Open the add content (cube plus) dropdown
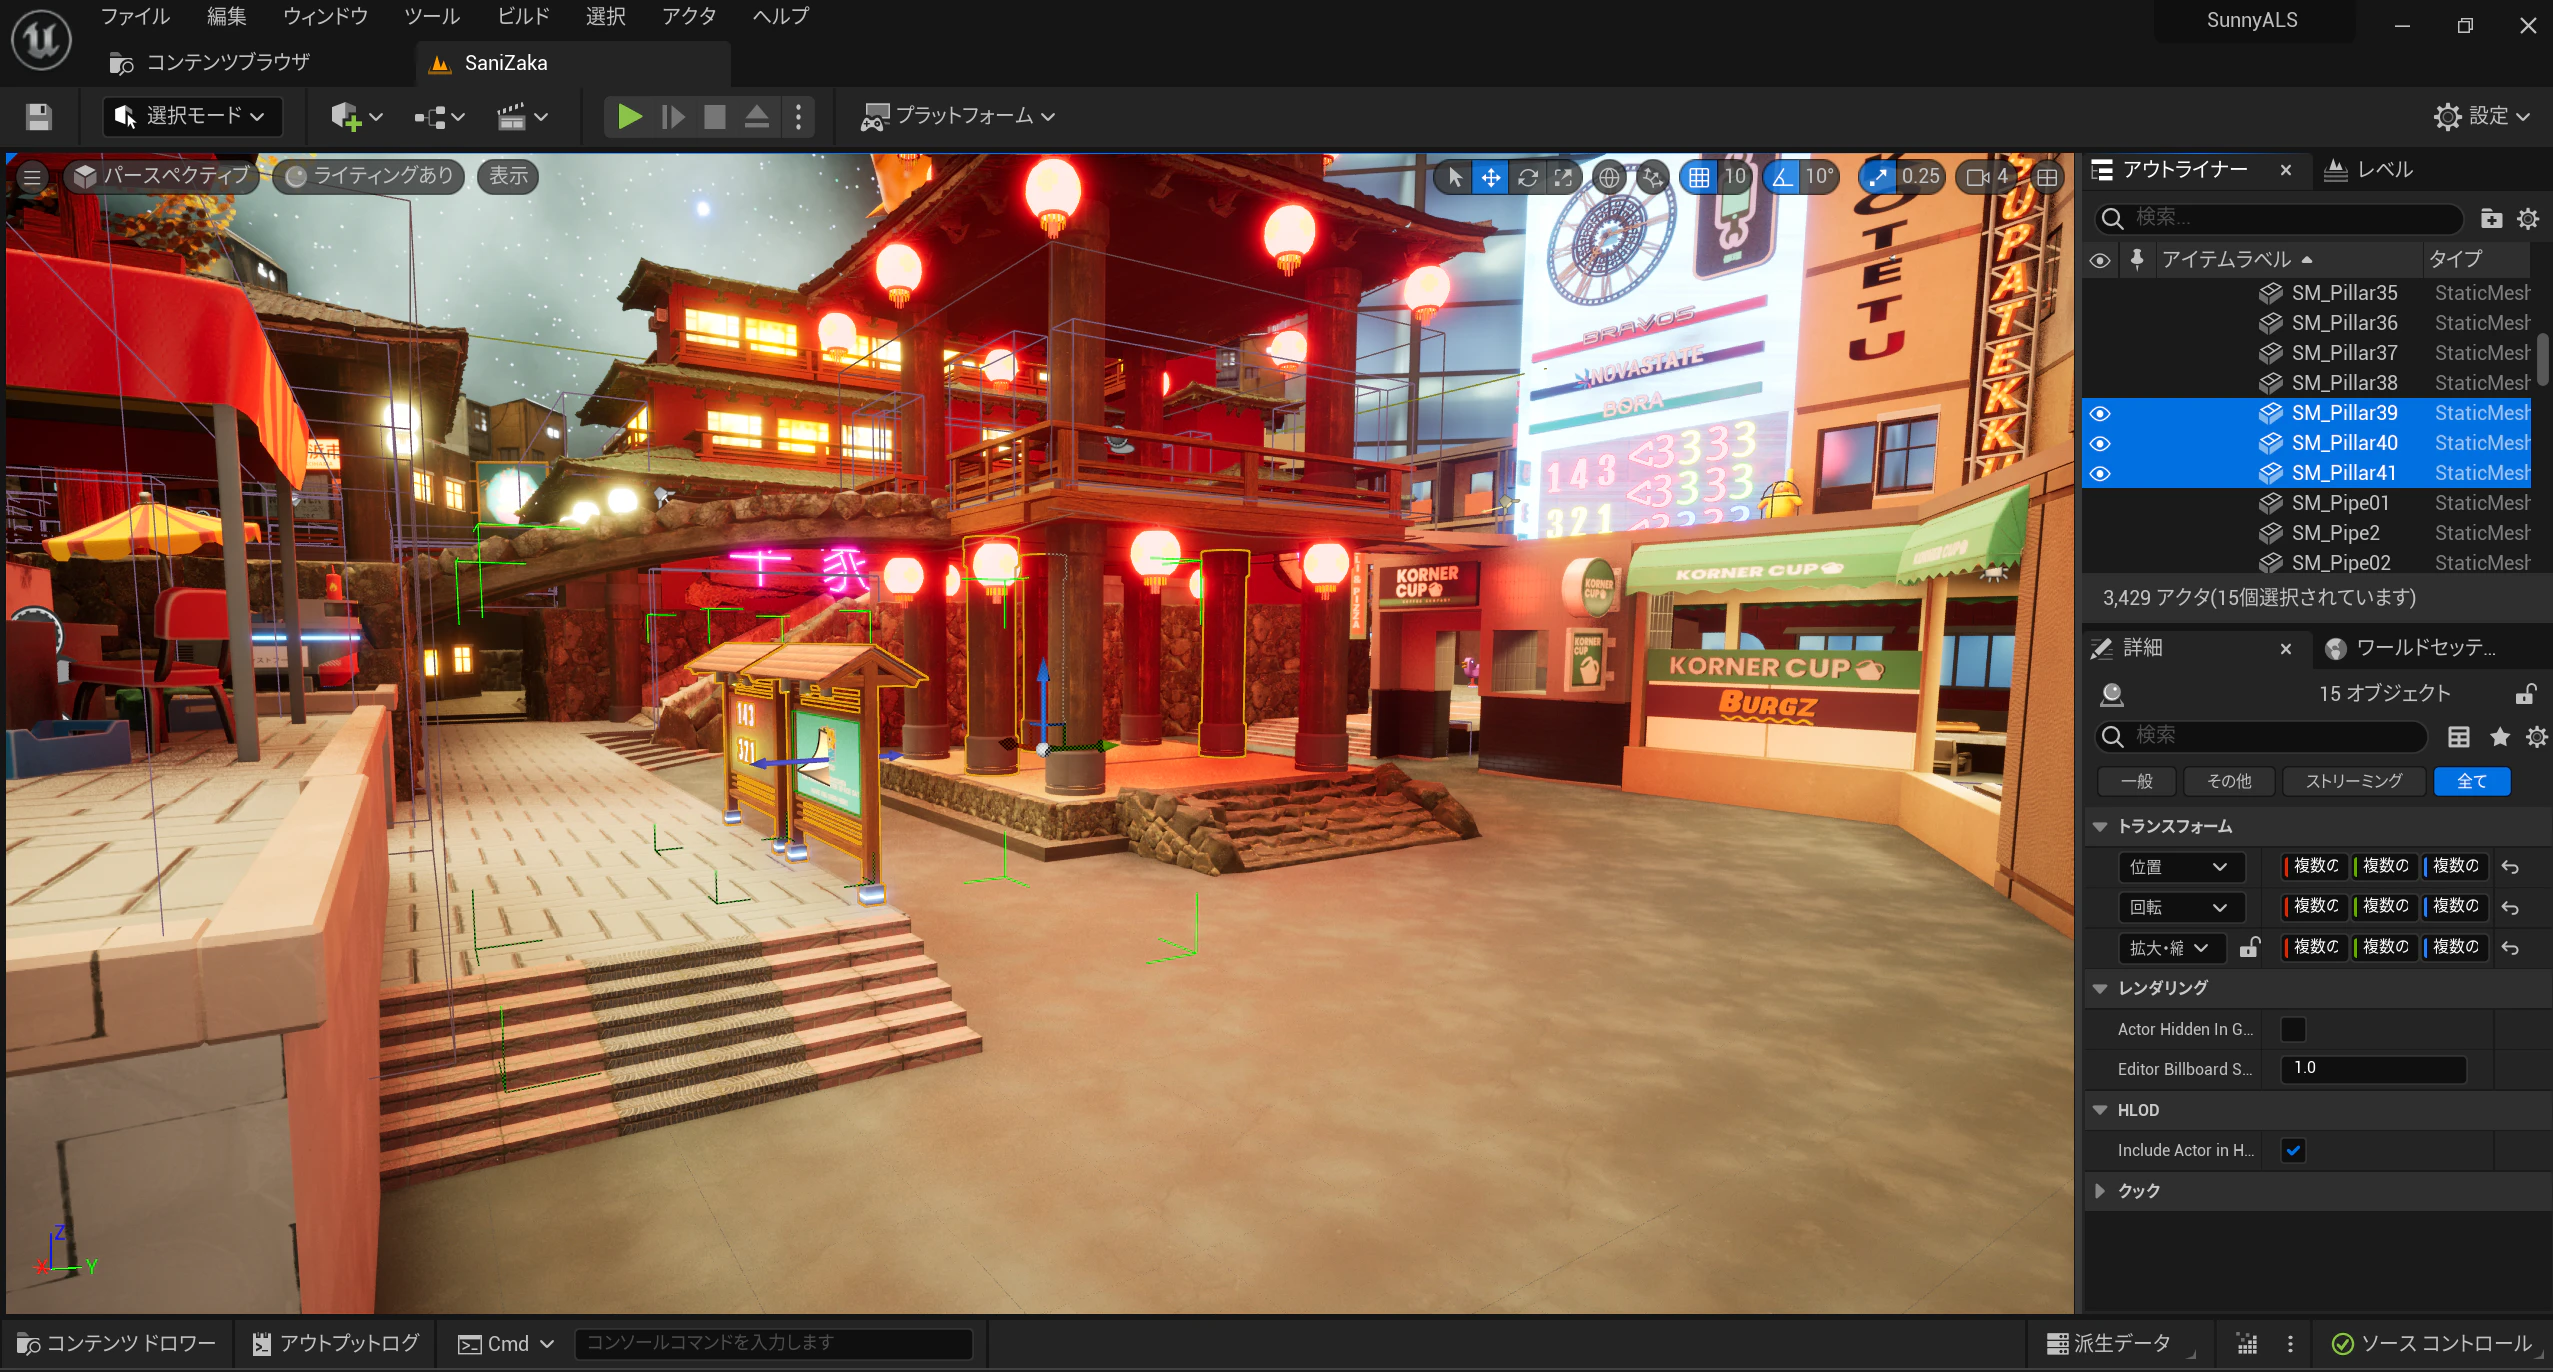 pos(356,117)
